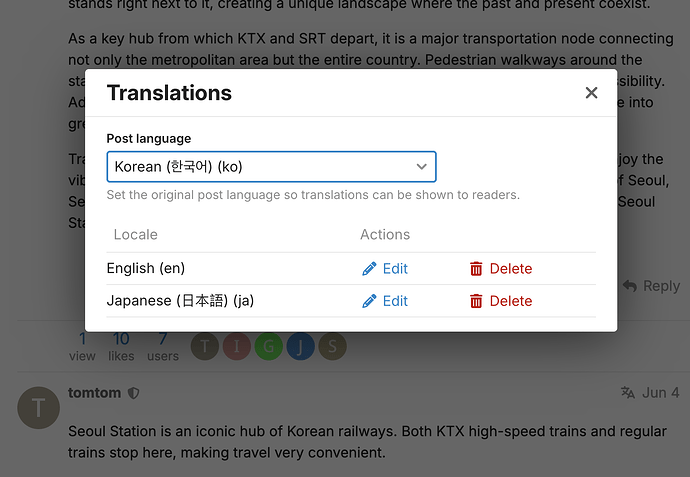Click the trash icon for English
The width and height of the screenshot is (690, 477).
coord(476,269)
